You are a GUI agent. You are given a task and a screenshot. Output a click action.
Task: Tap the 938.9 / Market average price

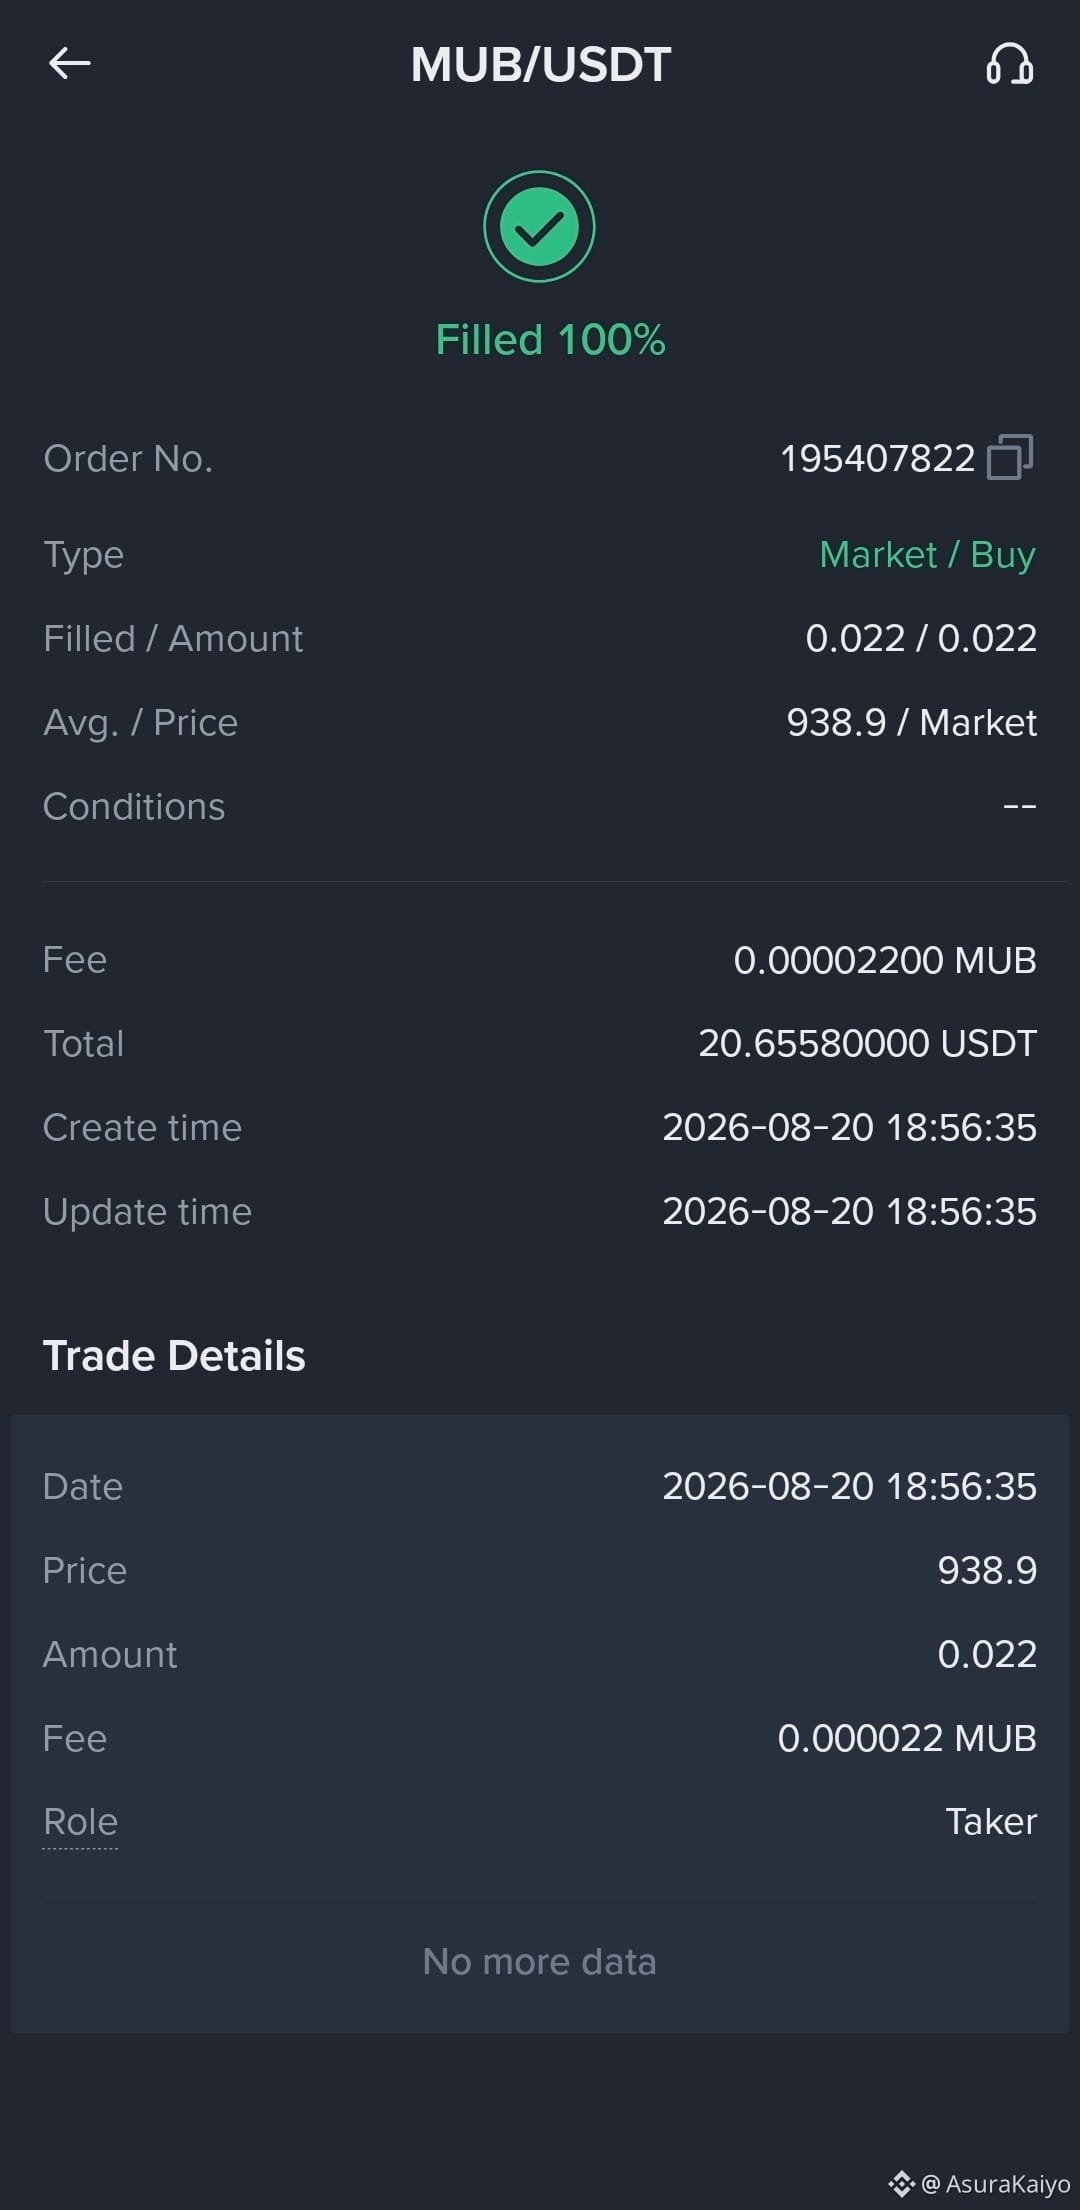click(911, 722)
